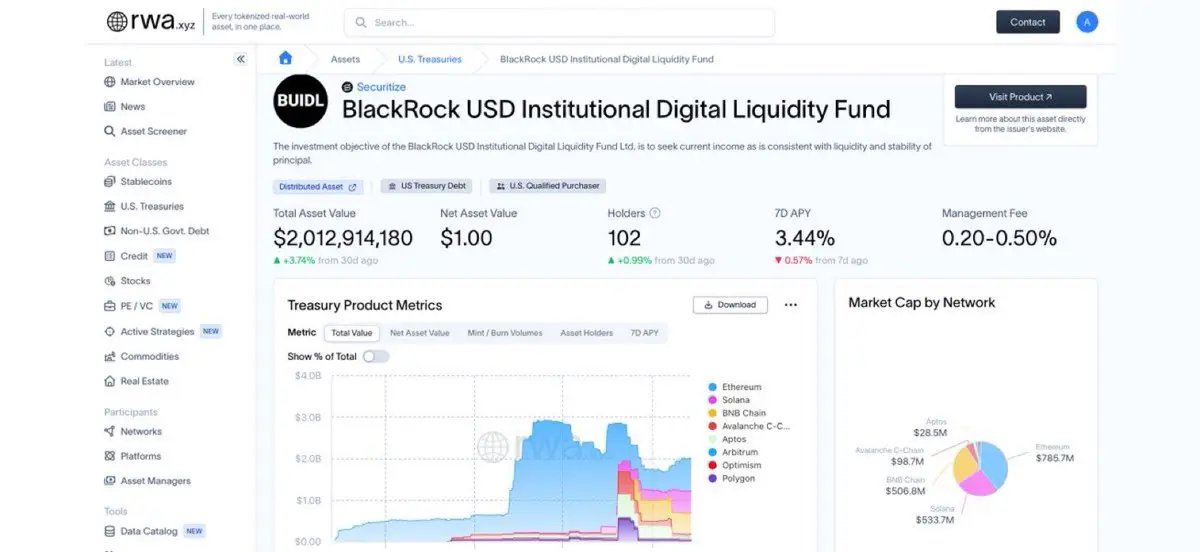This screenshot has width=1200, height=552.
Task: Toggle Arbitrum series in chart legend
Action: (x=732, y=452)
